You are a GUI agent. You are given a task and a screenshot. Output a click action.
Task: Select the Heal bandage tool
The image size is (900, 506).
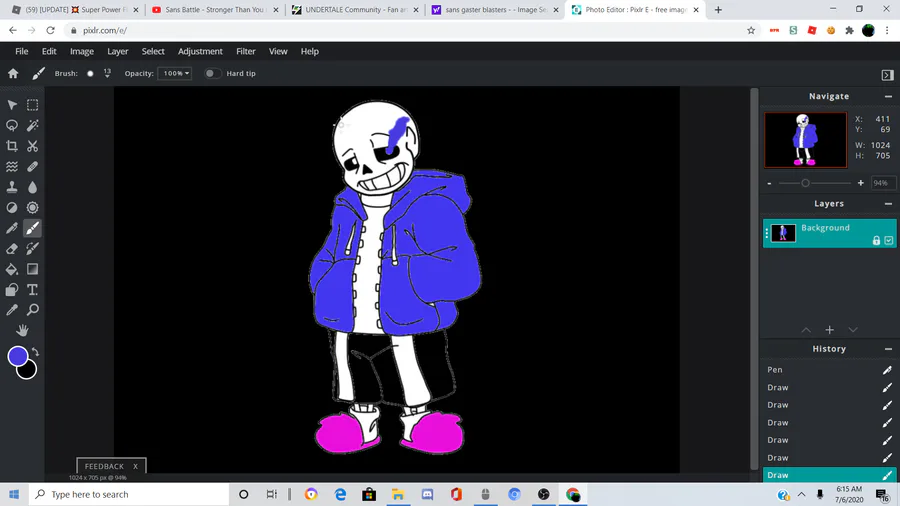(33, 166)
